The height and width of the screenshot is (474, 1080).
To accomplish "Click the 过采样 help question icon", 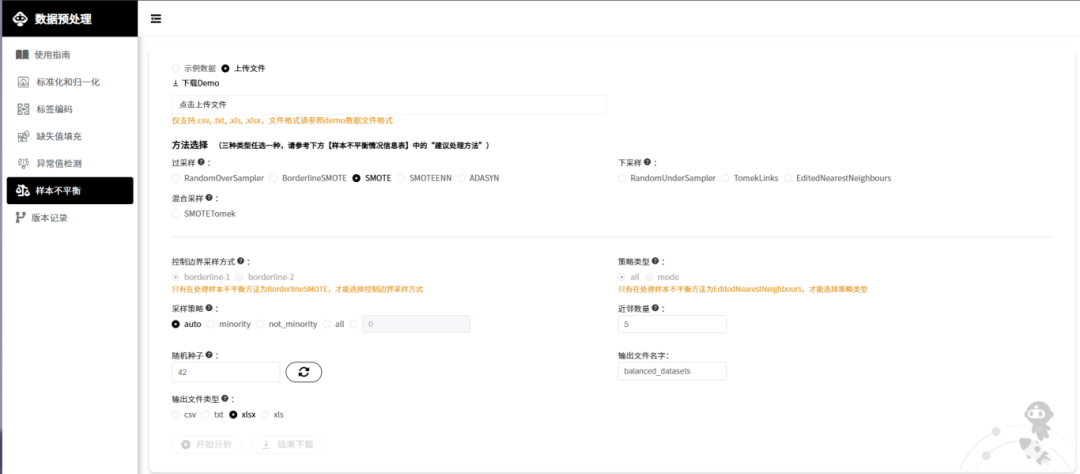I will pos(201,162).
